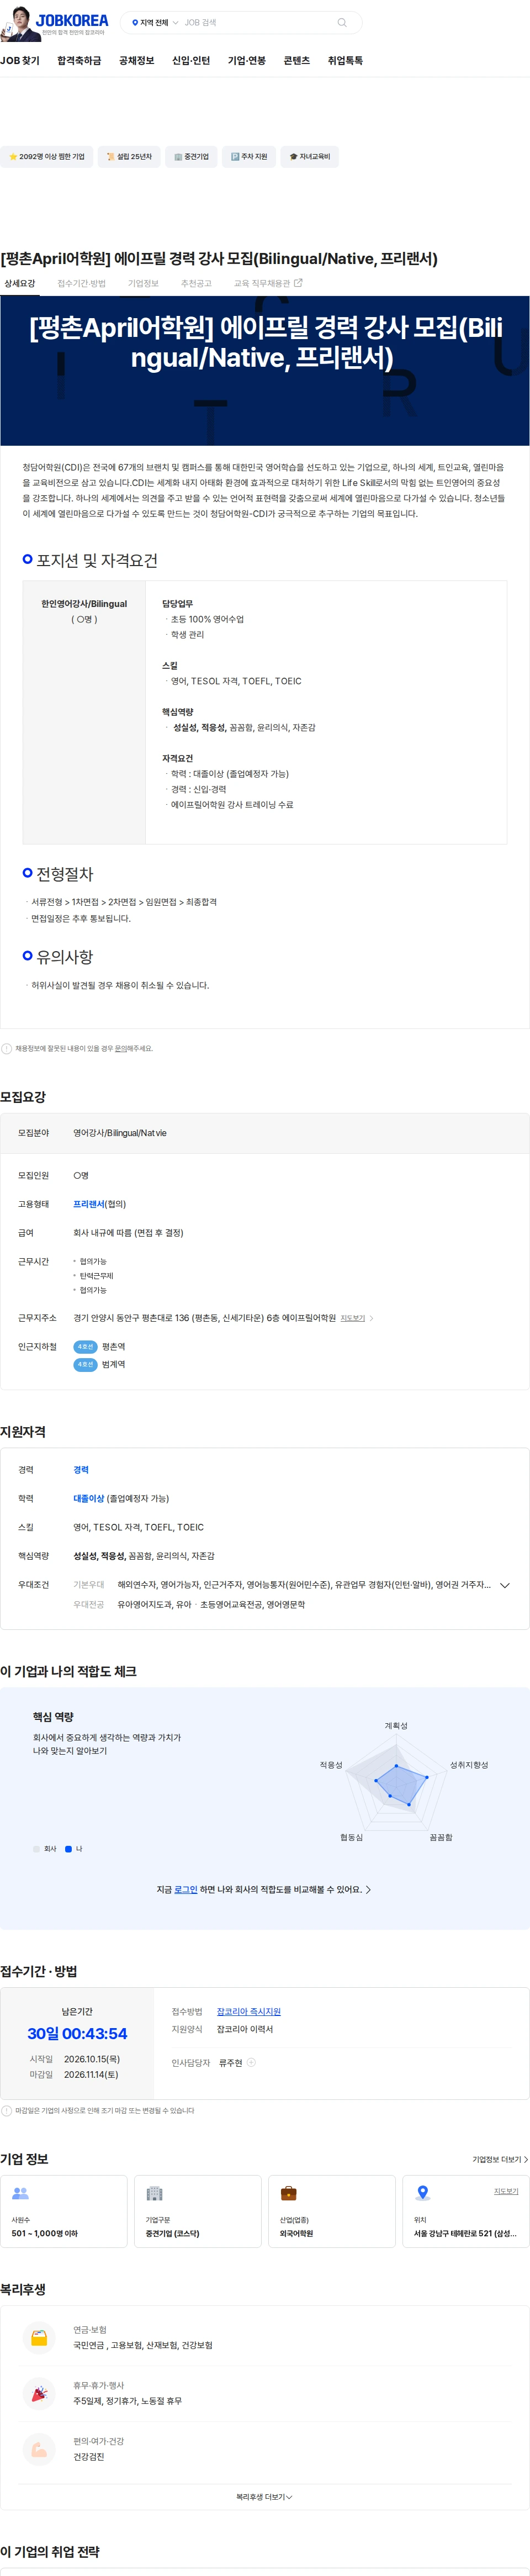
Task: Open 기업정보 더보기 link
Action: click(500, 2159)
